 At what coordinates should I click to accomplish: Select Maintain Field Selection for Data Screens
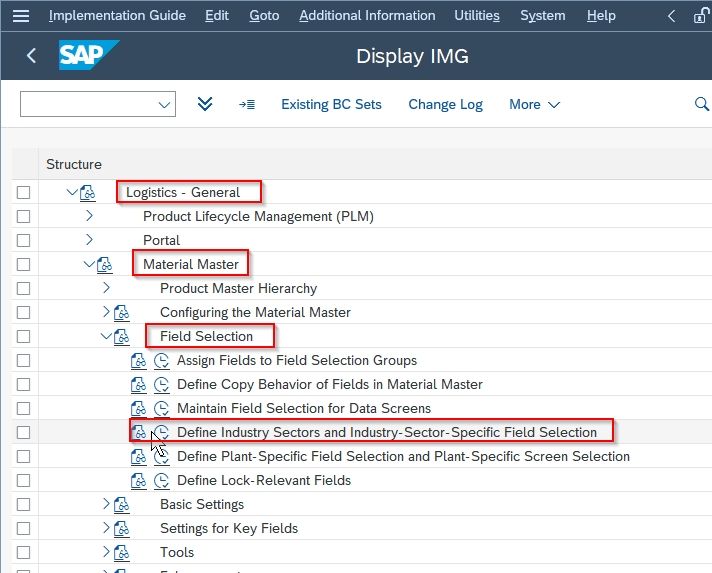point(304,409)
